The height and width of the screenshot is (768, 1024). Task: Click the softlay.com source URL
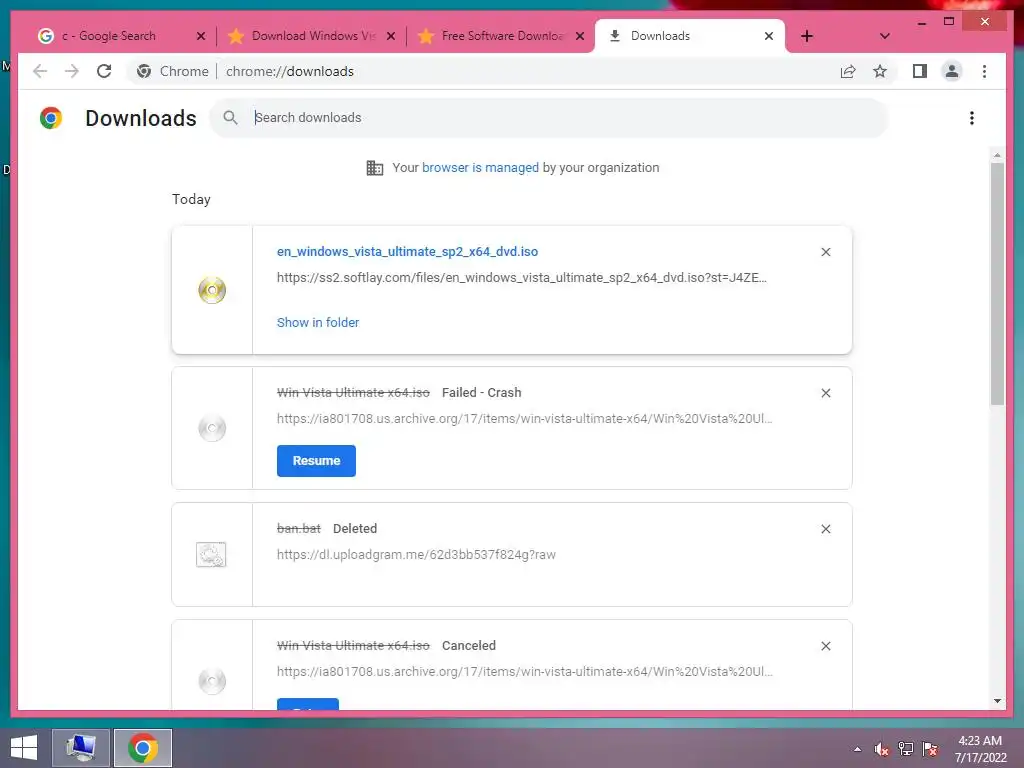click(x=522, y=278)
